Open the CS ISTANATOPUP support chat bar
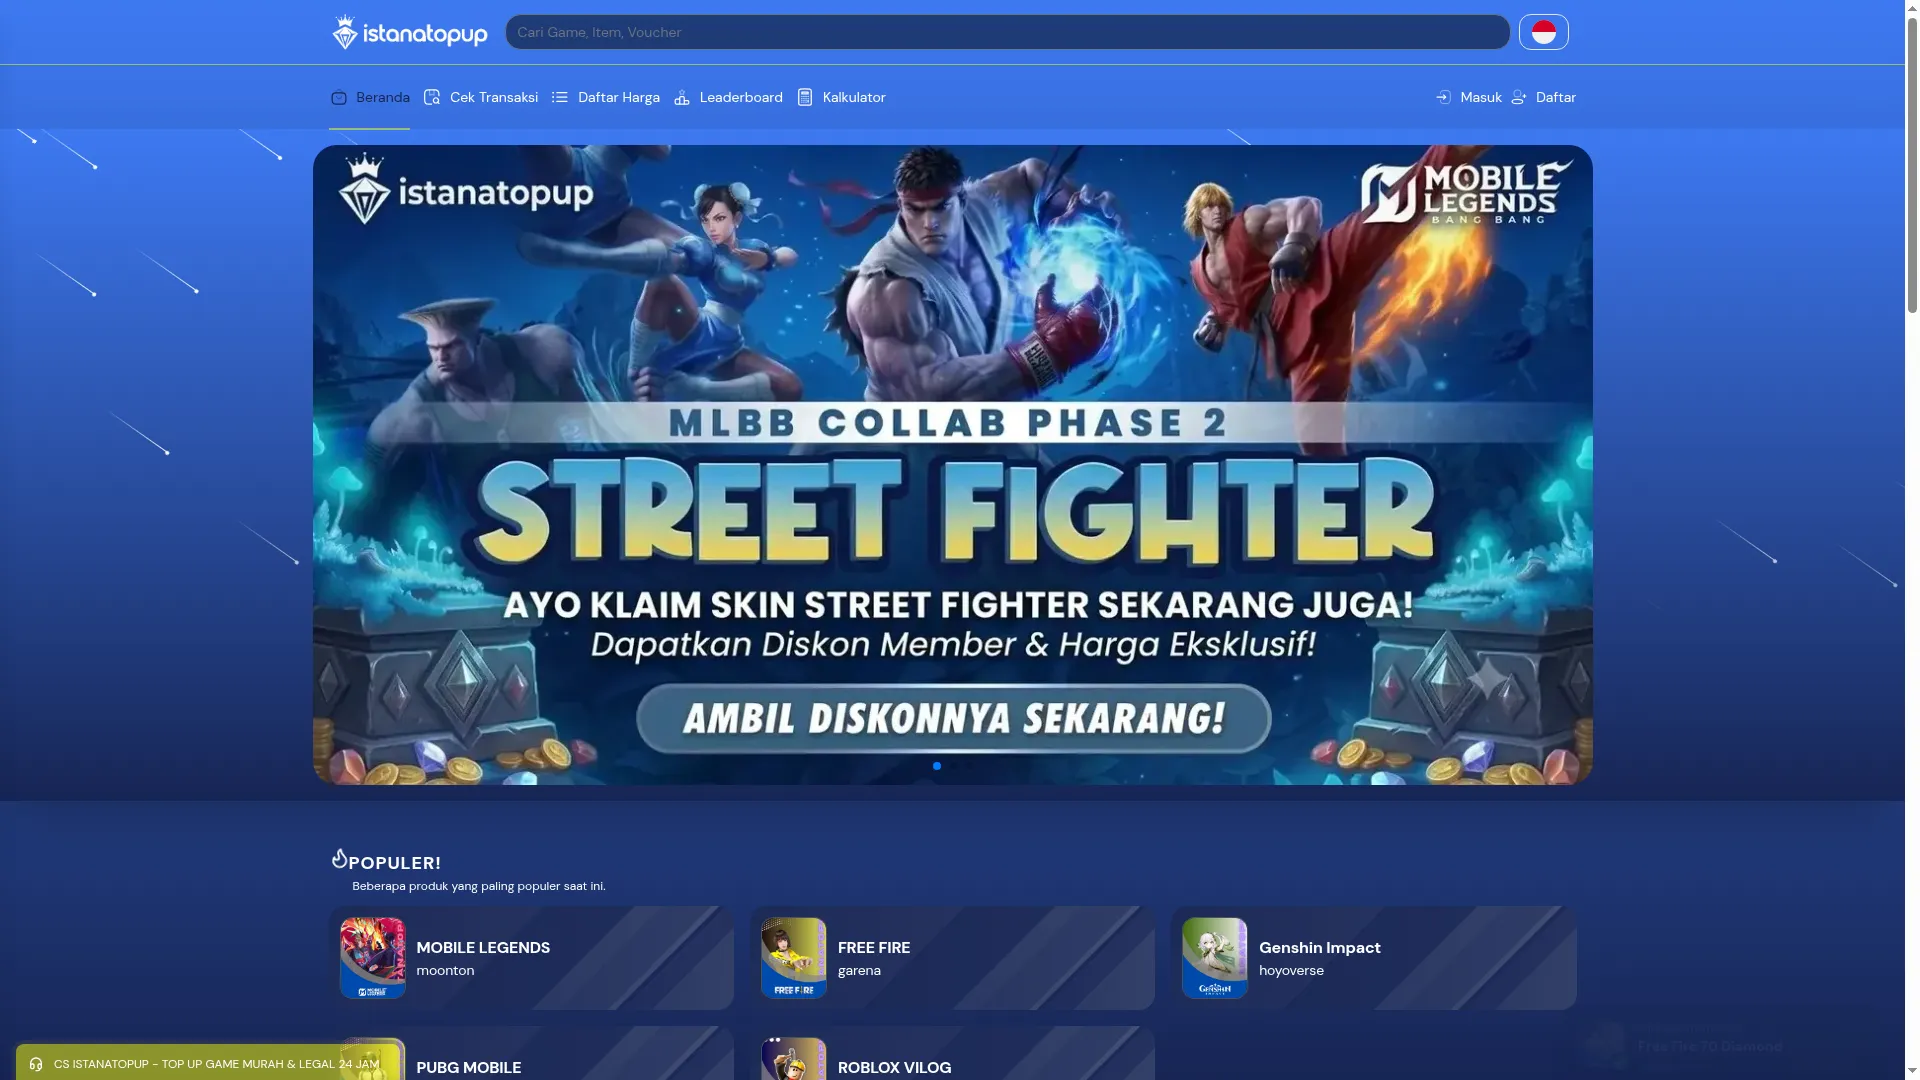The height and width of the screenshot is (1080, 1920). click(208, 1063)
